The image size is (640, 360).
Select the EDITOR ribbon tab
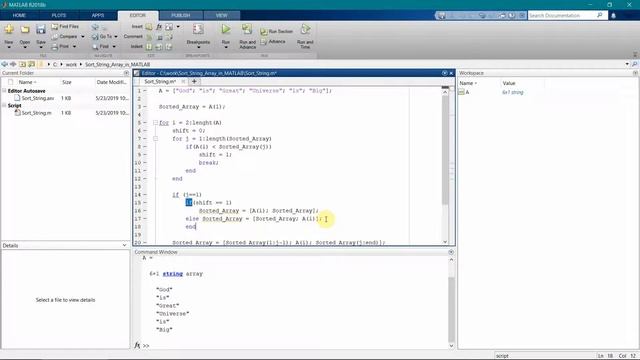(x=138, y=16)
